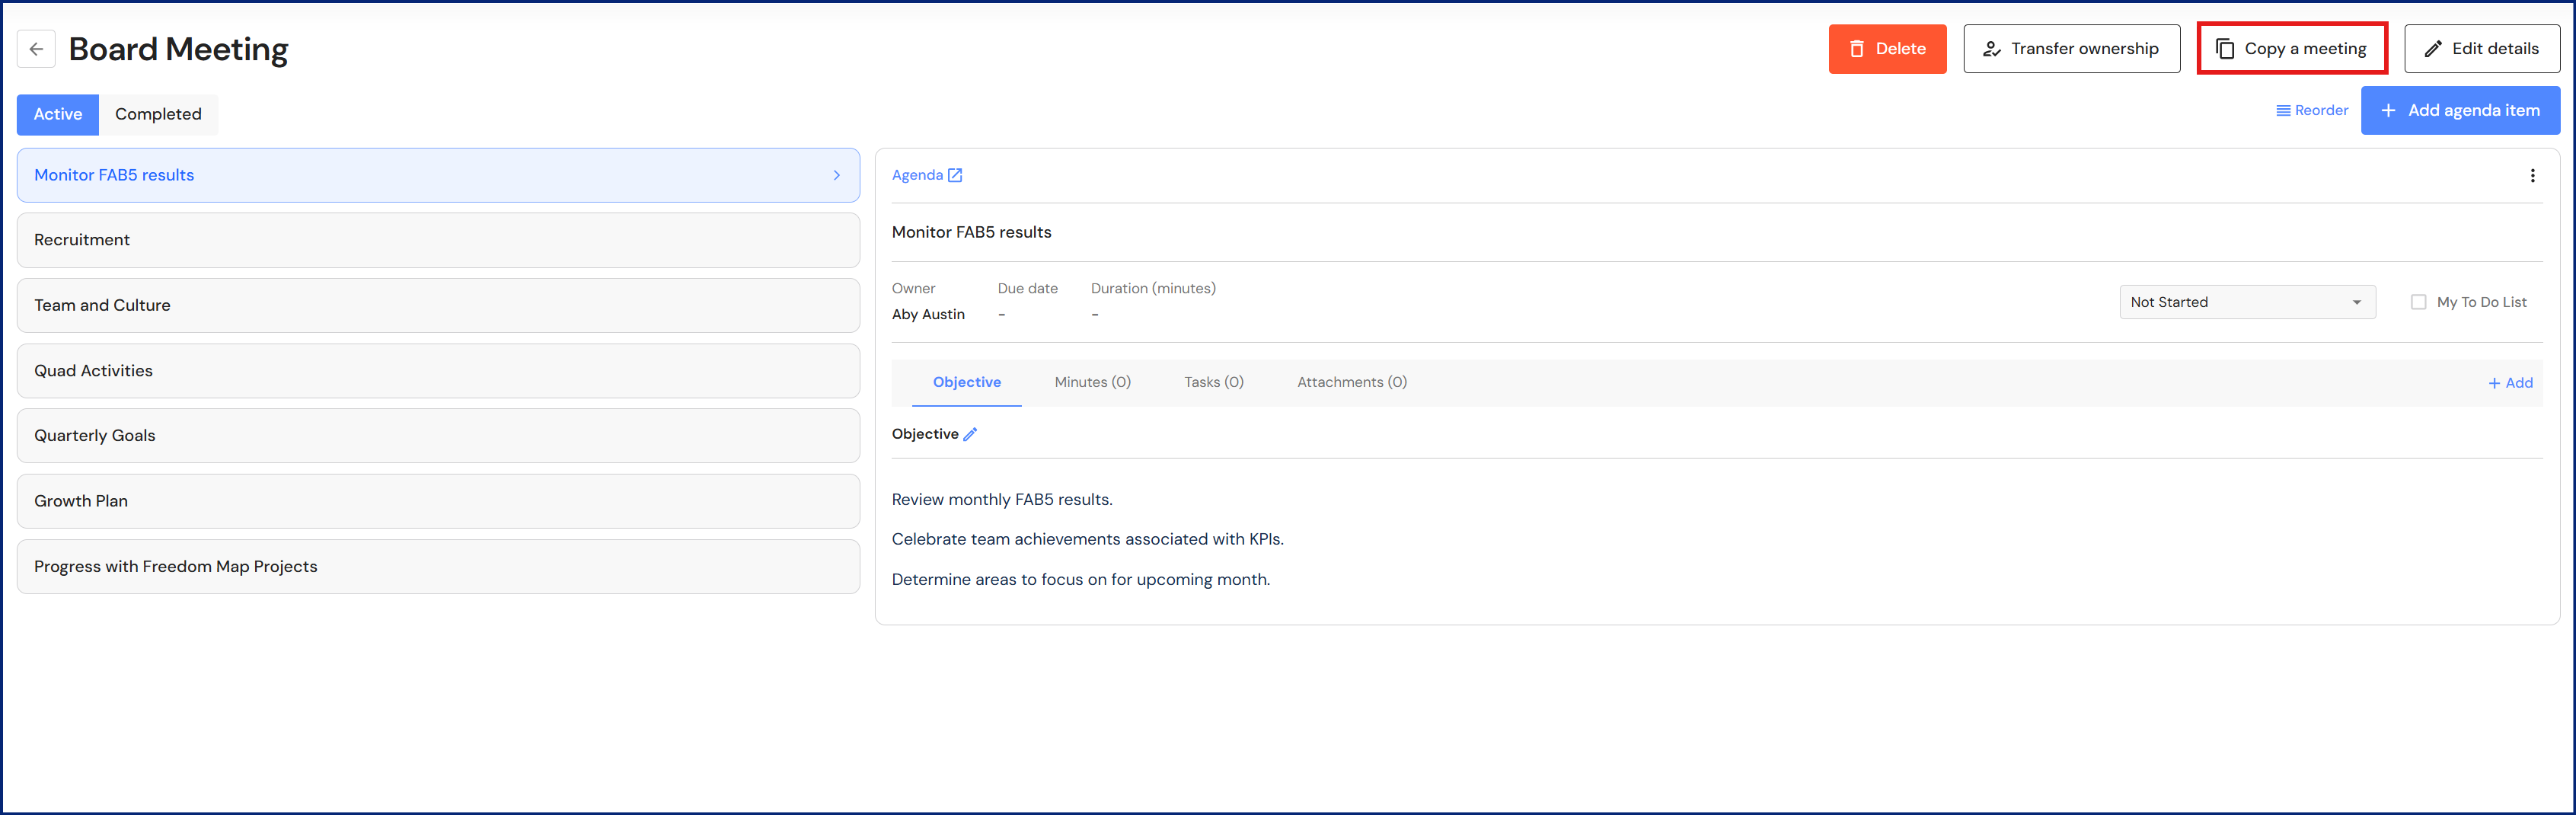
Task: Click the Reorder list icon
Action: tap(2283, 111)
